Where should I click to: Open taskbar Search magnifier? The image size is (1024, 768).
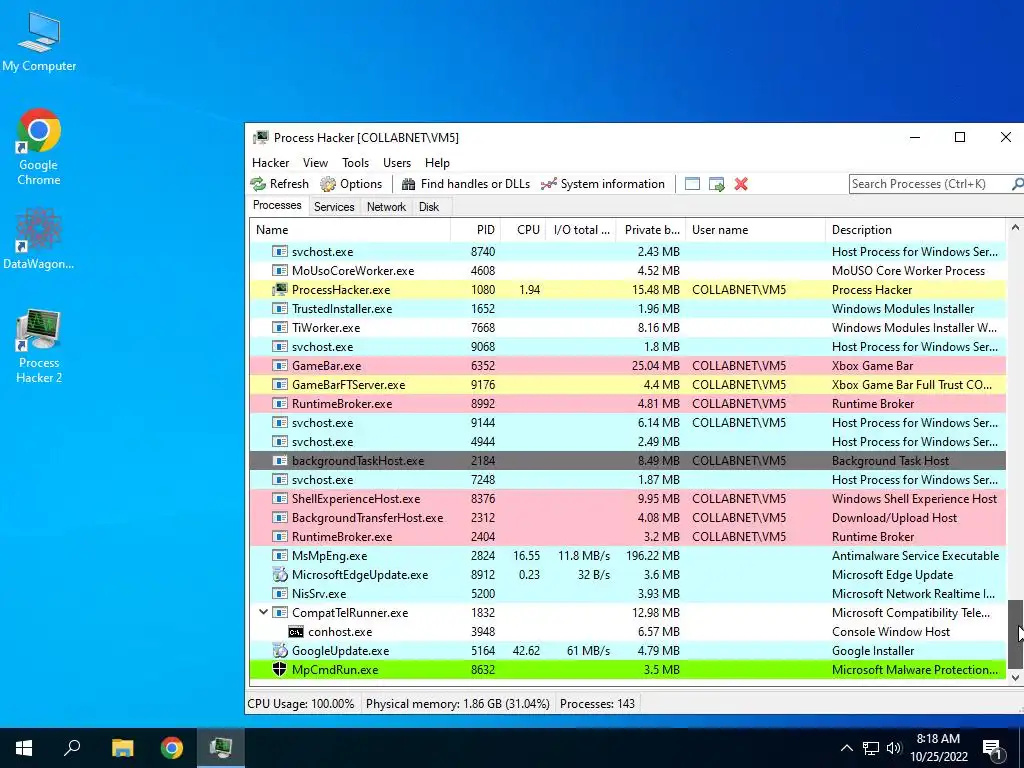click(72, 748)
